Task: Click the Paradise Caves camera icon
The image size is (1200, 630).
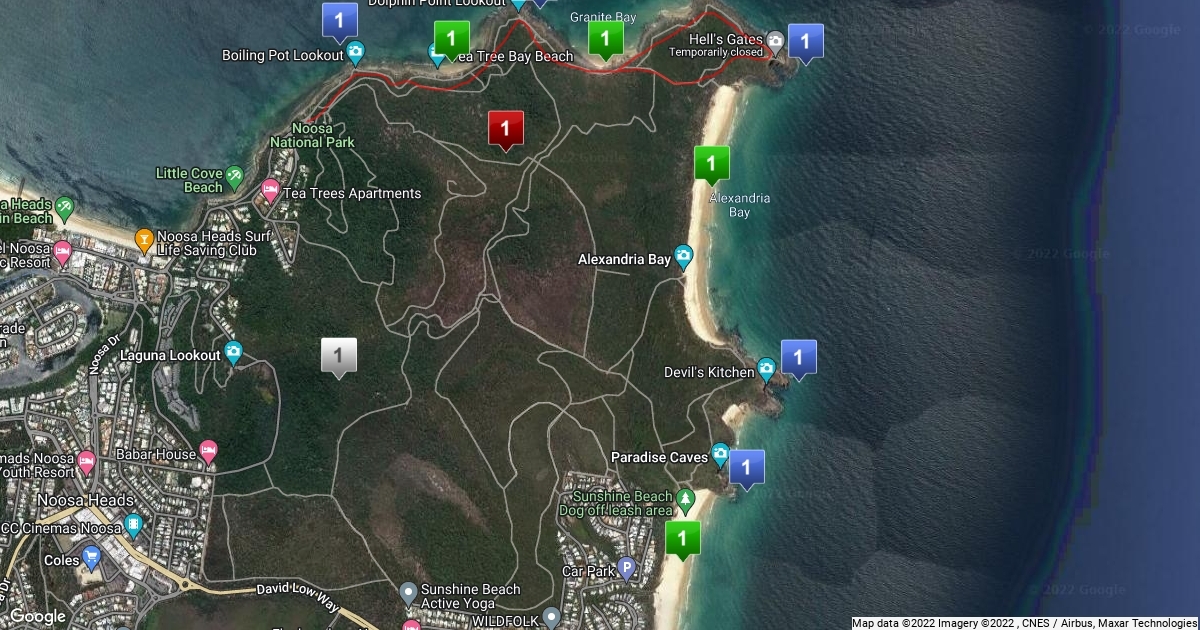Action: click(720, 454)
